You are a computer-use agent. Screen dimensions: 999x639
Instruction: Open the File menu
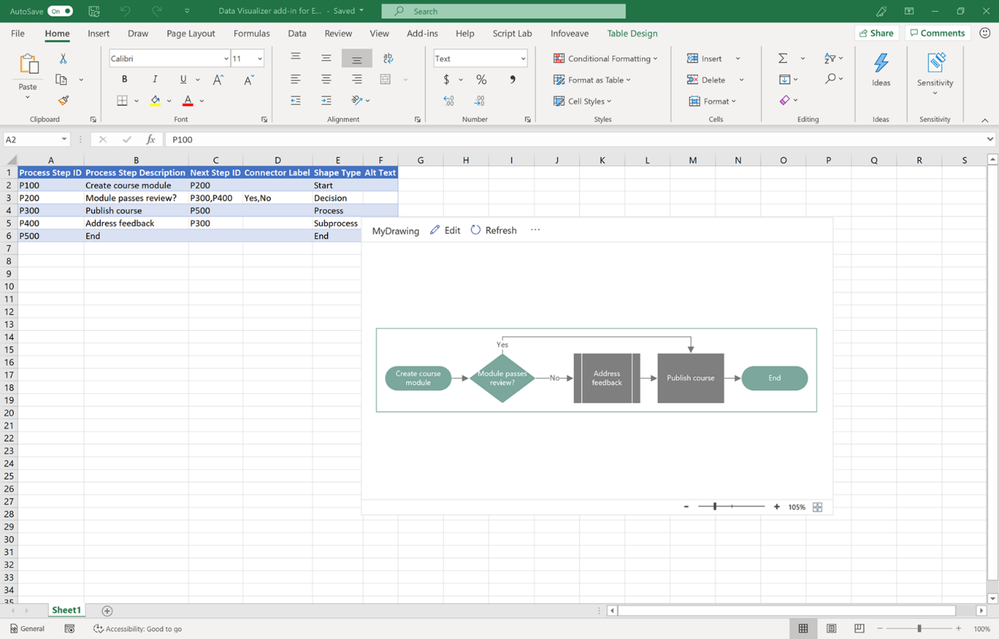18,33
